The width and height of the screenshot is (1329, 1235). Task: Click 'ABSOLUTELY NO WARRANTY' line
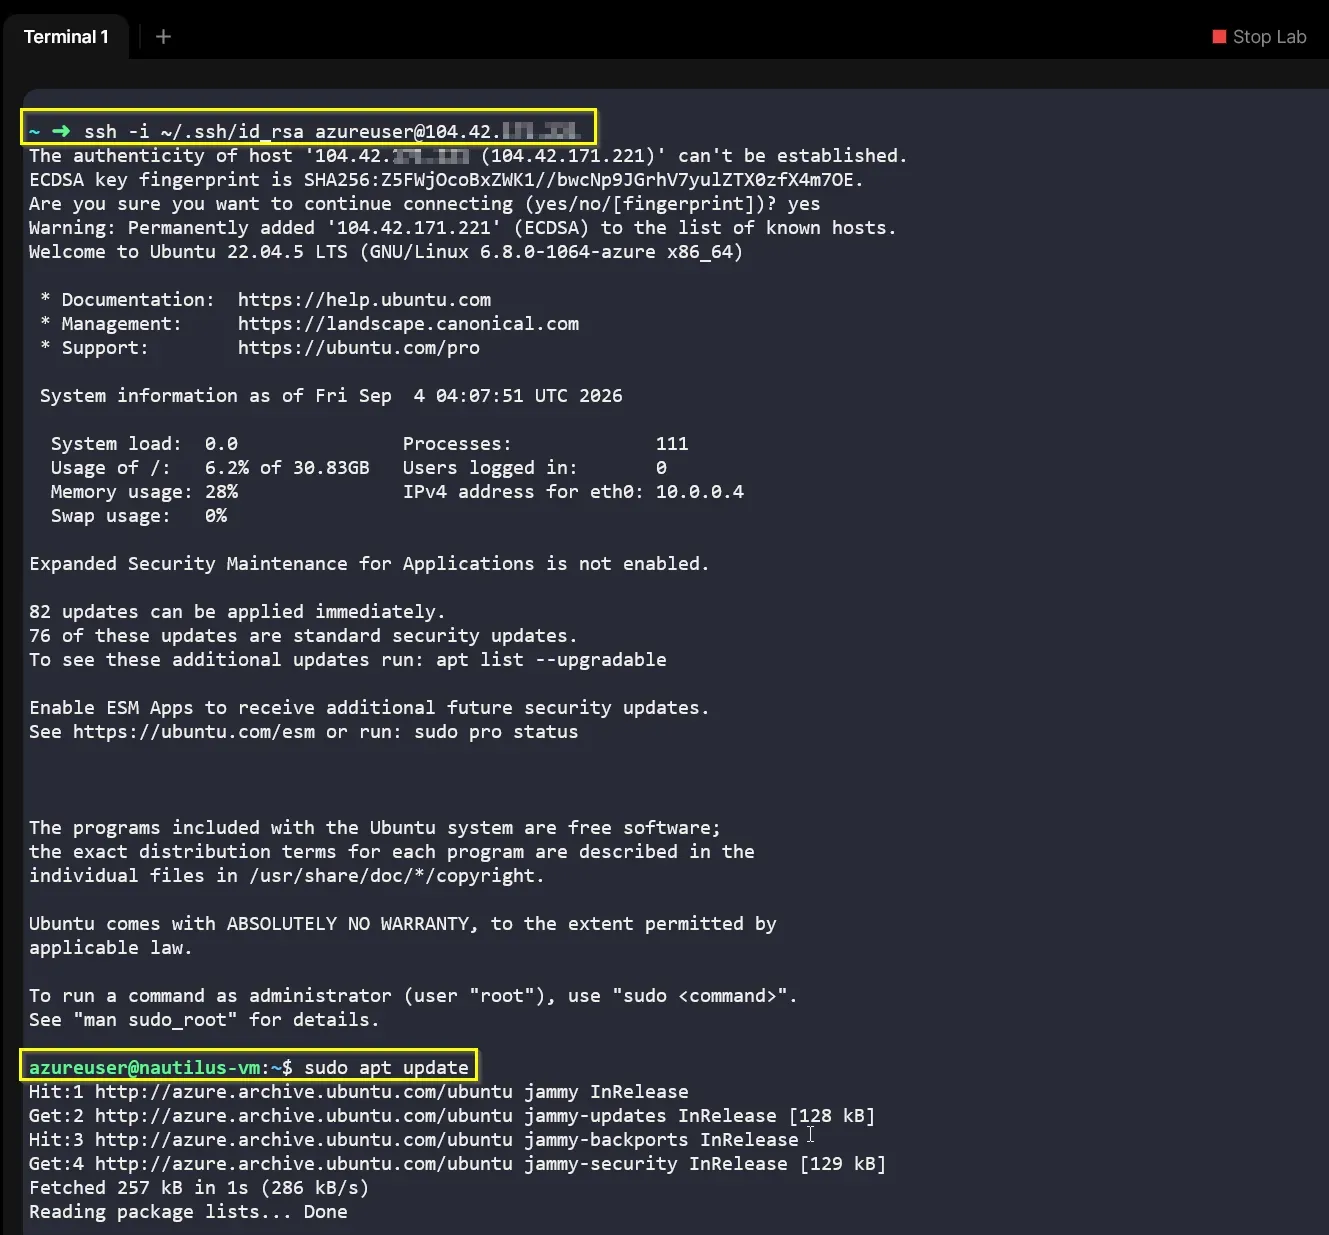[x=403, y=924]
